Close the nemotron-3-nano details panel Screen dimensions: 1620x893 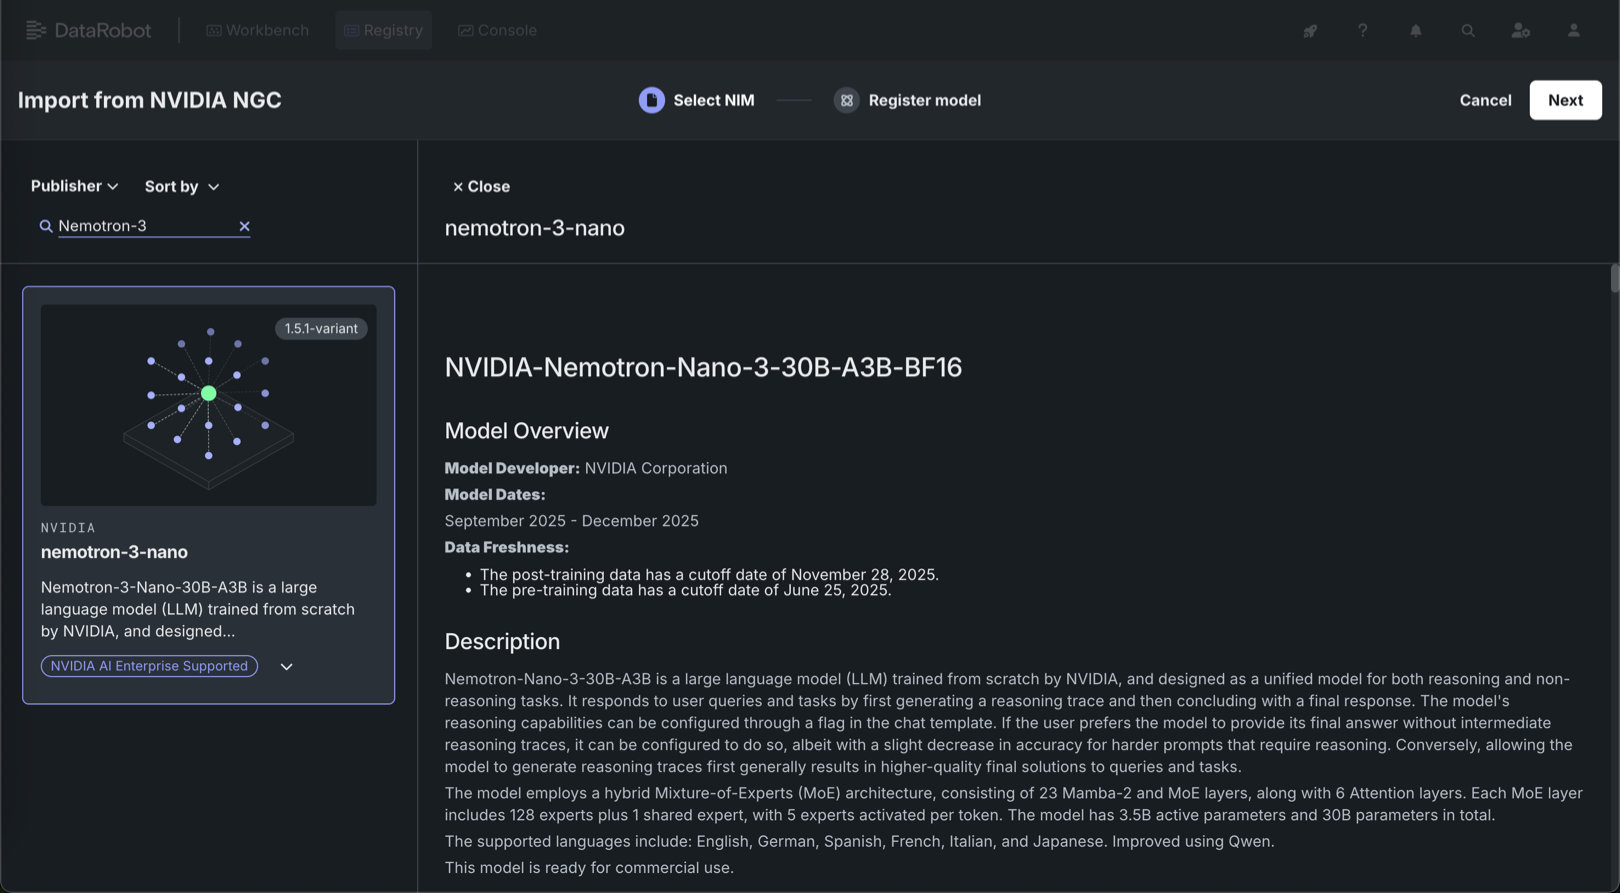[481, 186]
